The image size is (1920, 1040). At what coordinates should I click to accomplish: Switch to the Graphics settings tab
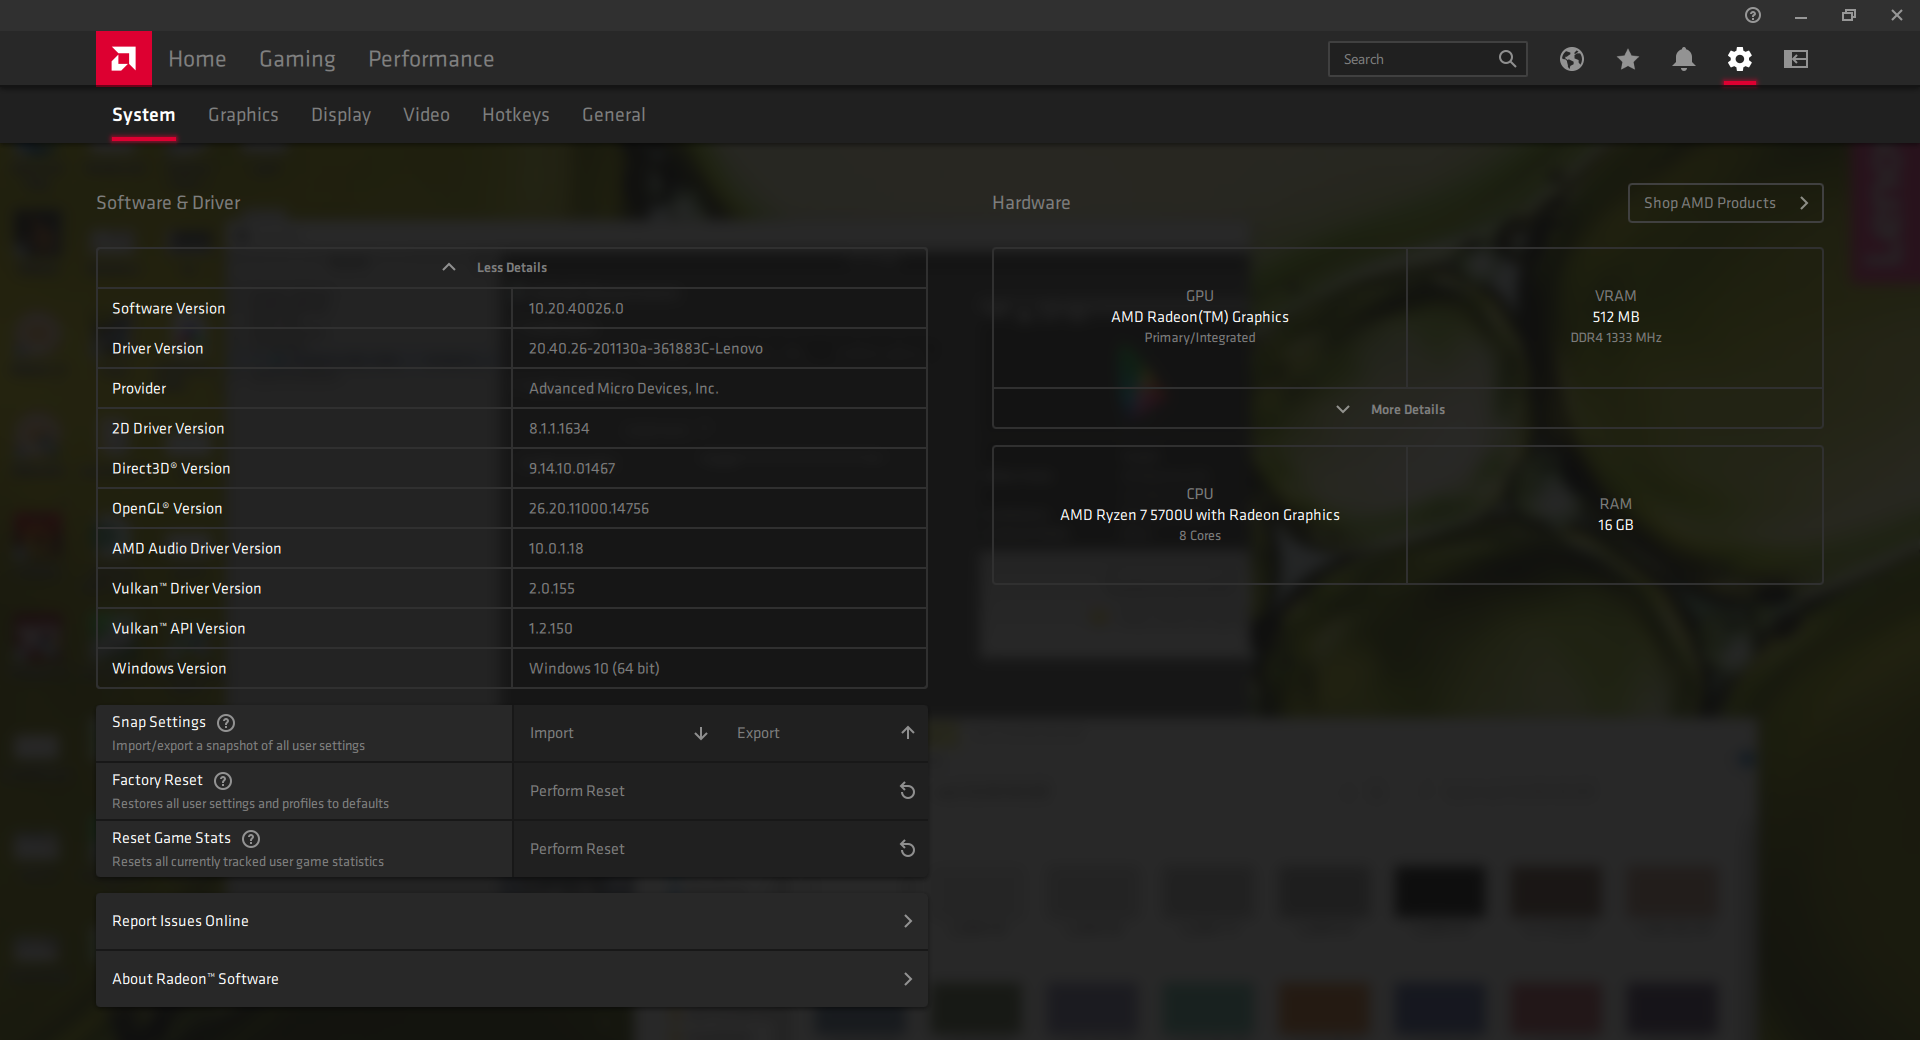pos(243,115)
